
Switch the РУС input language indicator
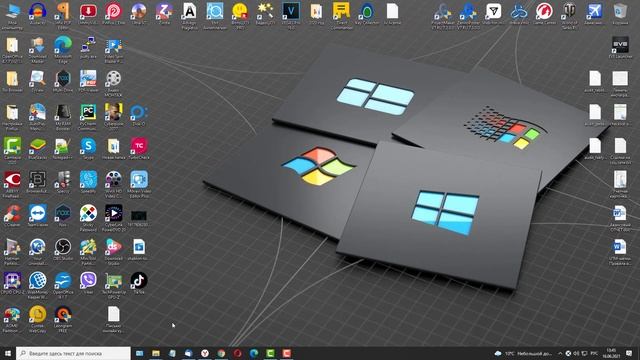594,353
